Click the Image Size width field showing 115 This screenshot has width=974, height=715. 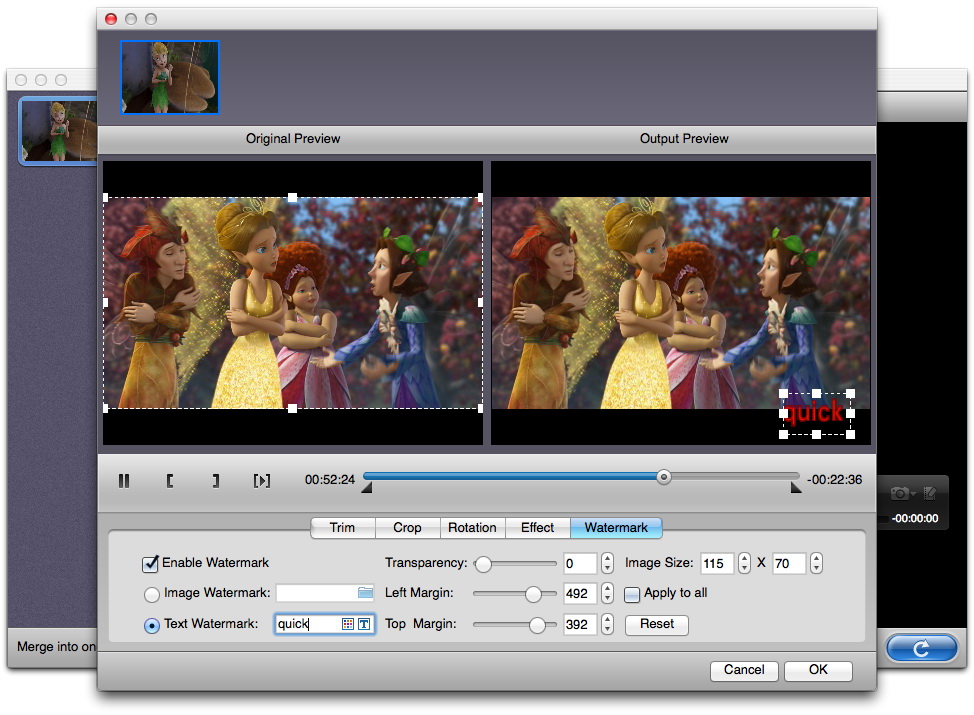[717, 563]
